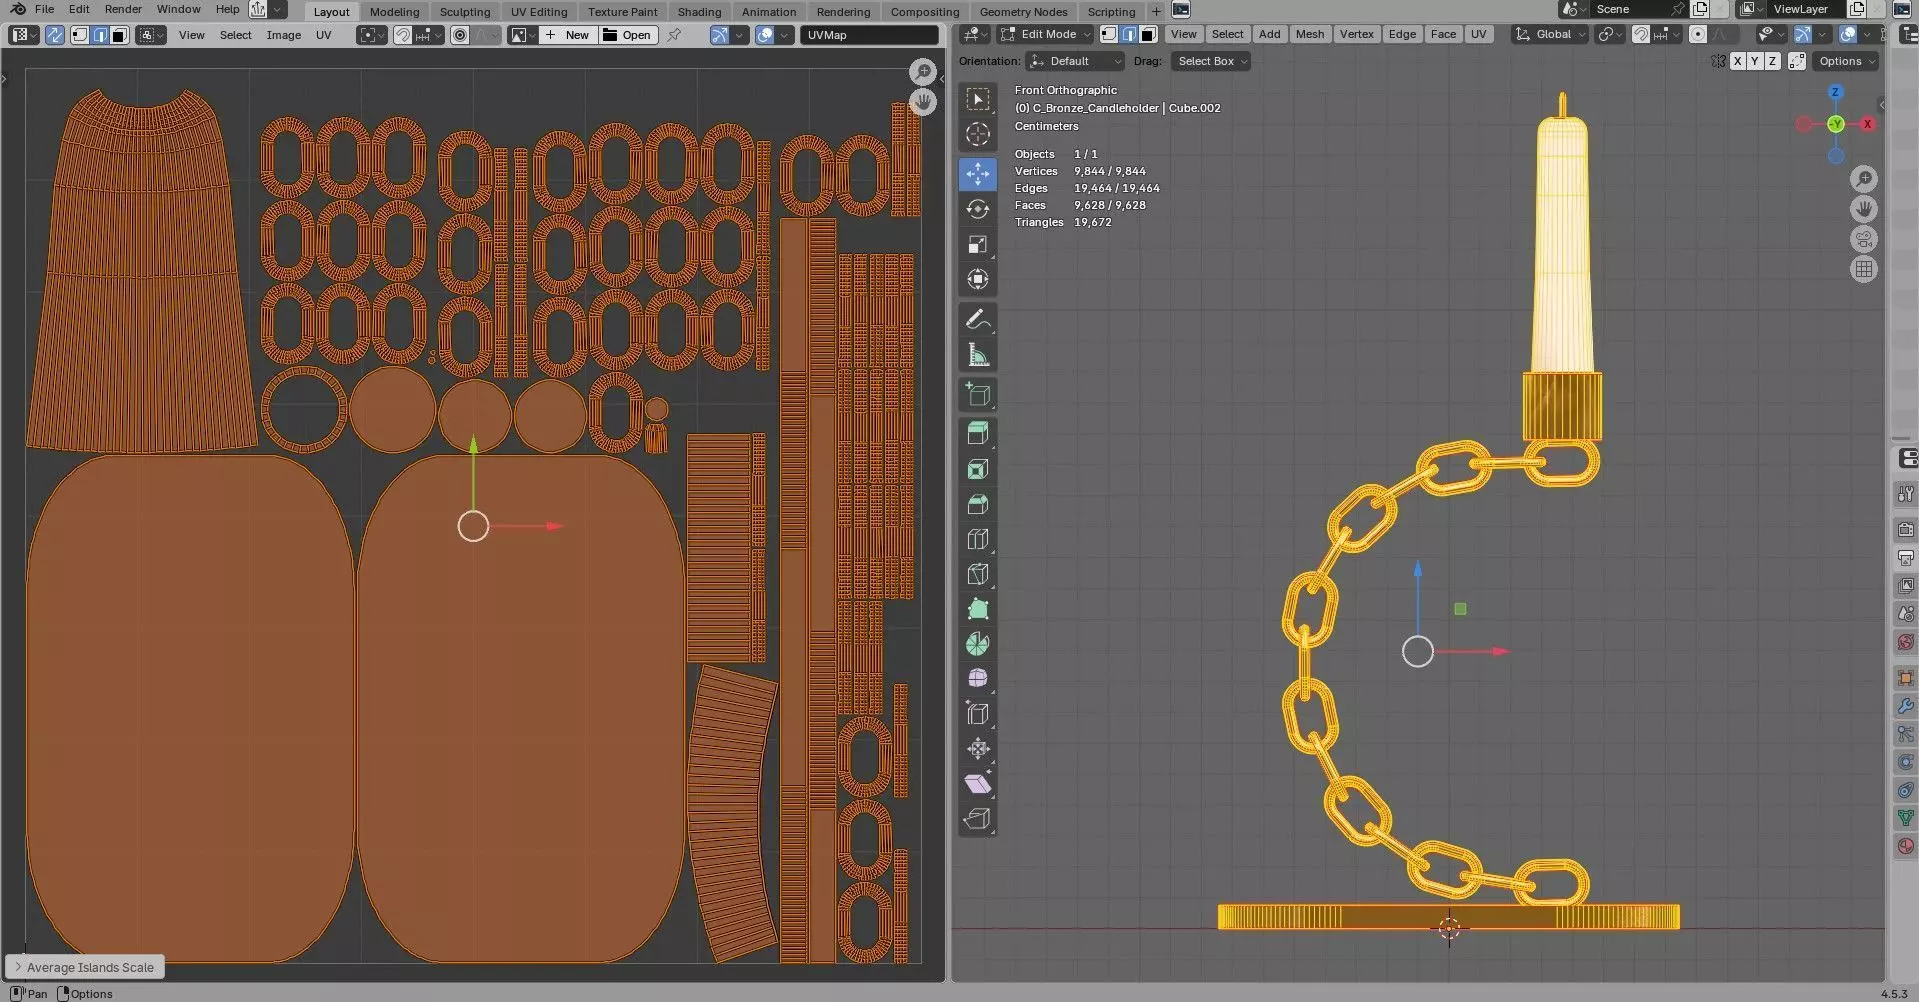The width and height of the screenshot is (1919, 1002).
Task: Switch to the Modeling workspace tab
Action: [x=394, y=11]
